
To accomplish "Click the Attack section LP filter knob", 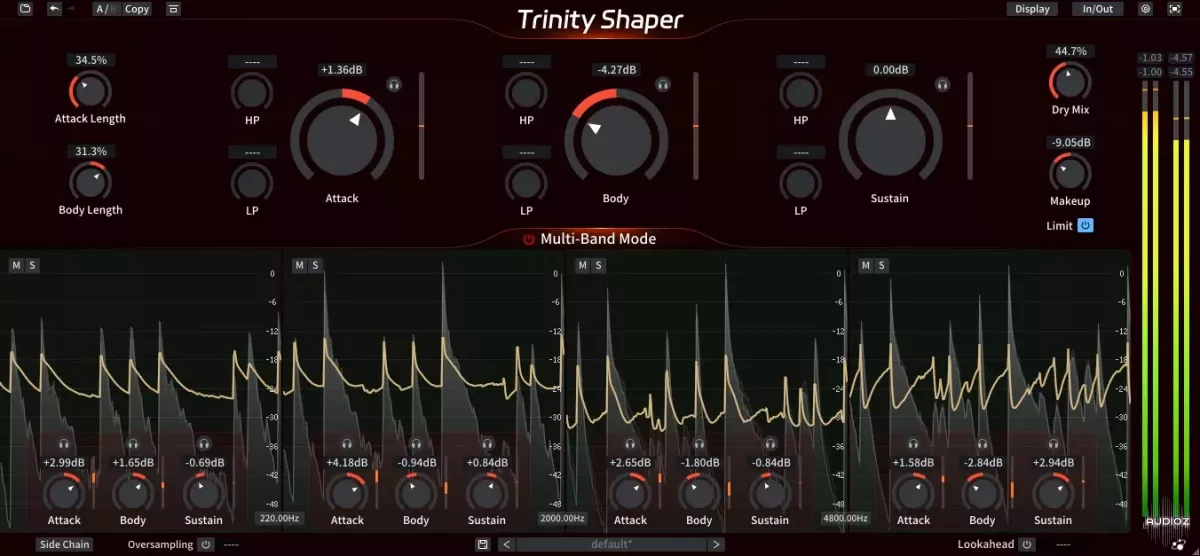I will (252, 182).
